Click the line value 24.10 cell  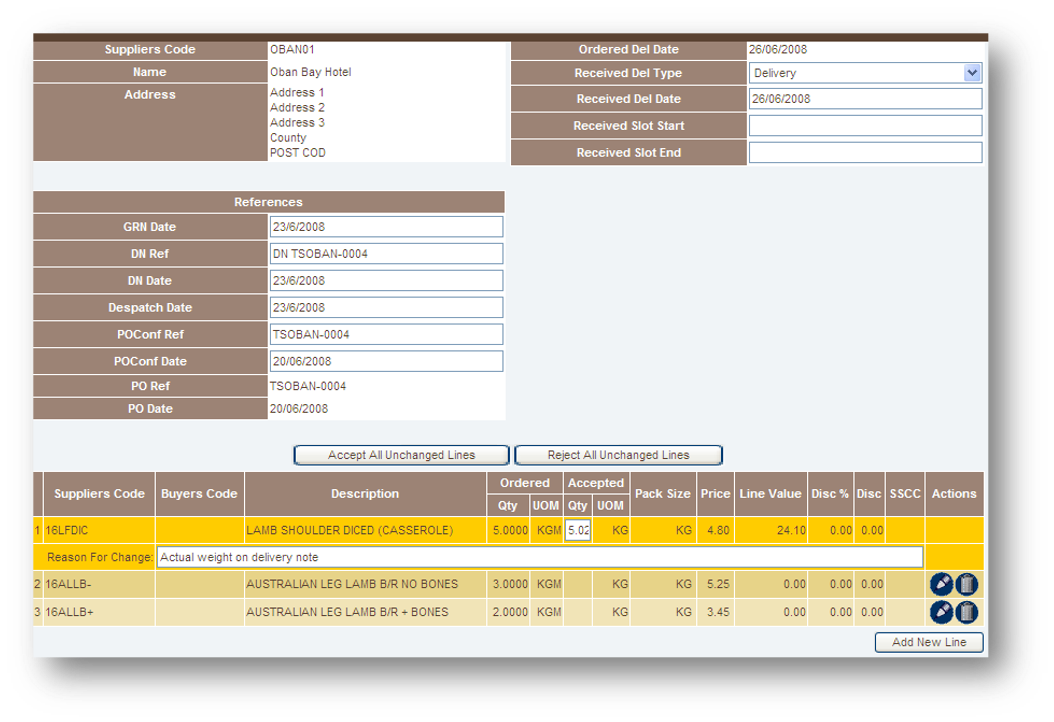tap(771, 530)
